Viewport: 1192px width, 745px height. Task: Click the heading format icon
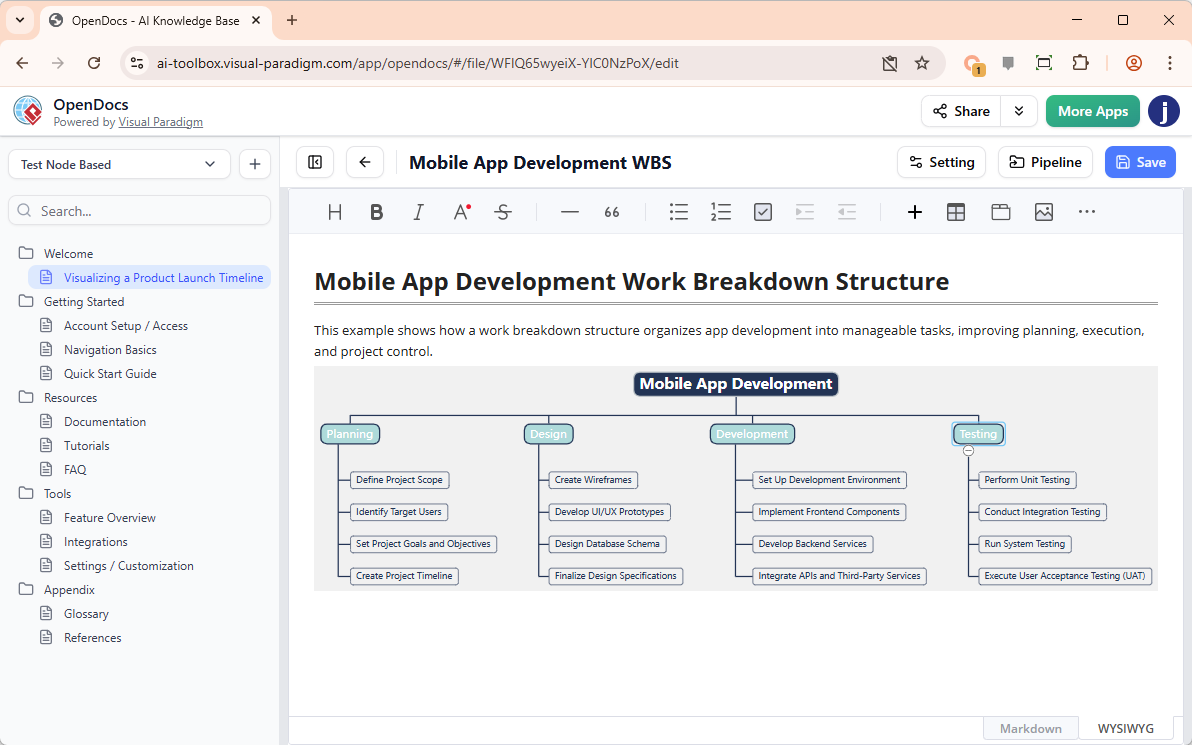tap(335, 212)
